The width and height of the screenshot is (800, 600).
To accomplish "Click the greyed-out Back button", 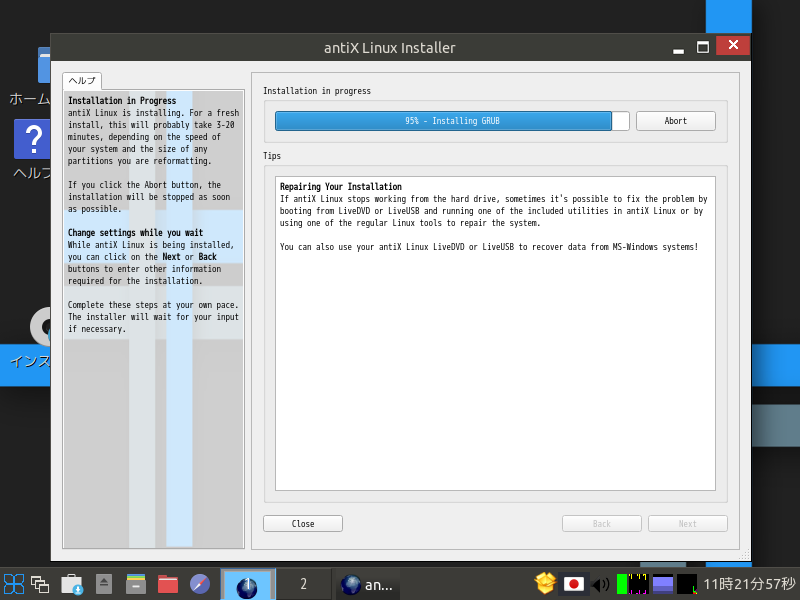I will 602,523.
